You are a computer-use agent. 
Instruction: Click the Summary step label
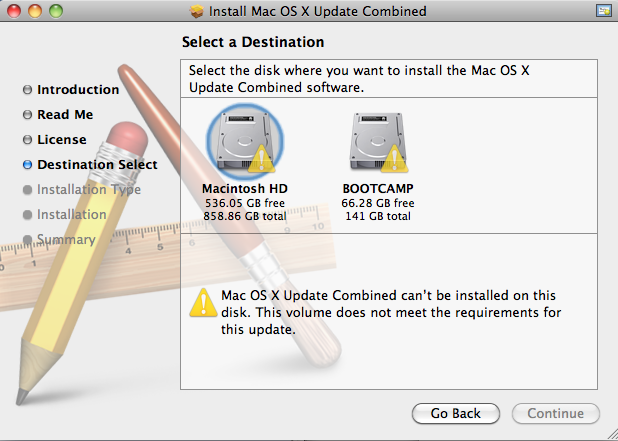[x=66, y=240]
